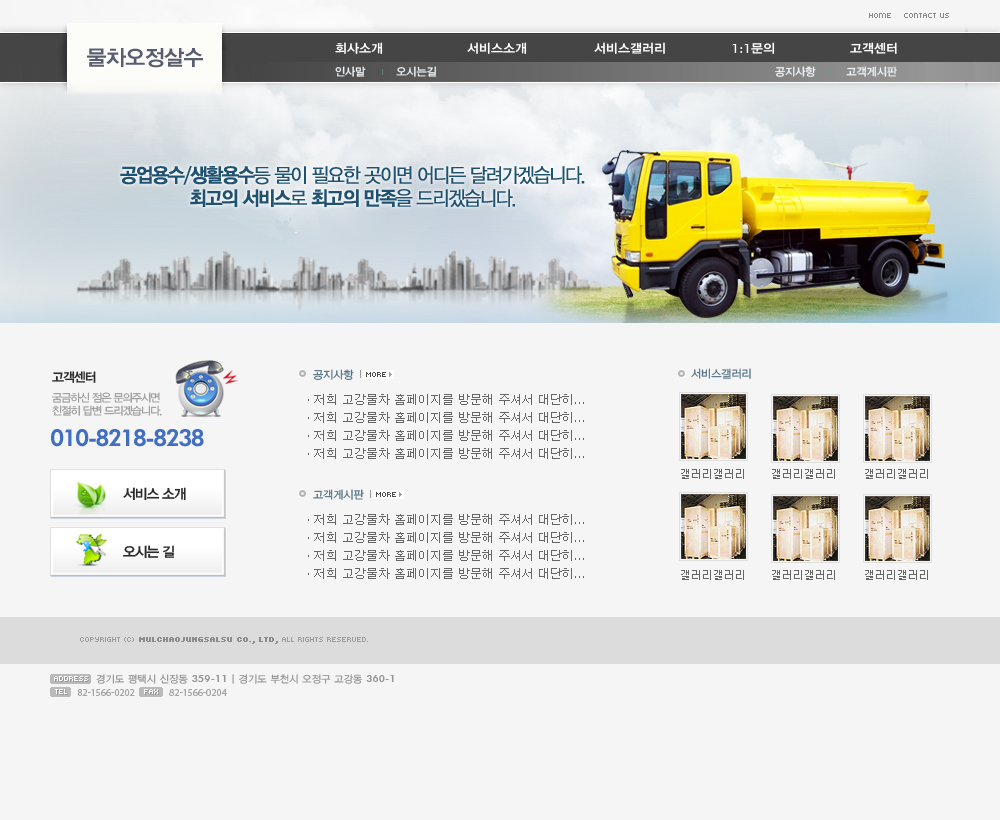The width and height of the screenshot is (1000, 820).
Task: Click the HOME link at top right
Action: (879, 15)
